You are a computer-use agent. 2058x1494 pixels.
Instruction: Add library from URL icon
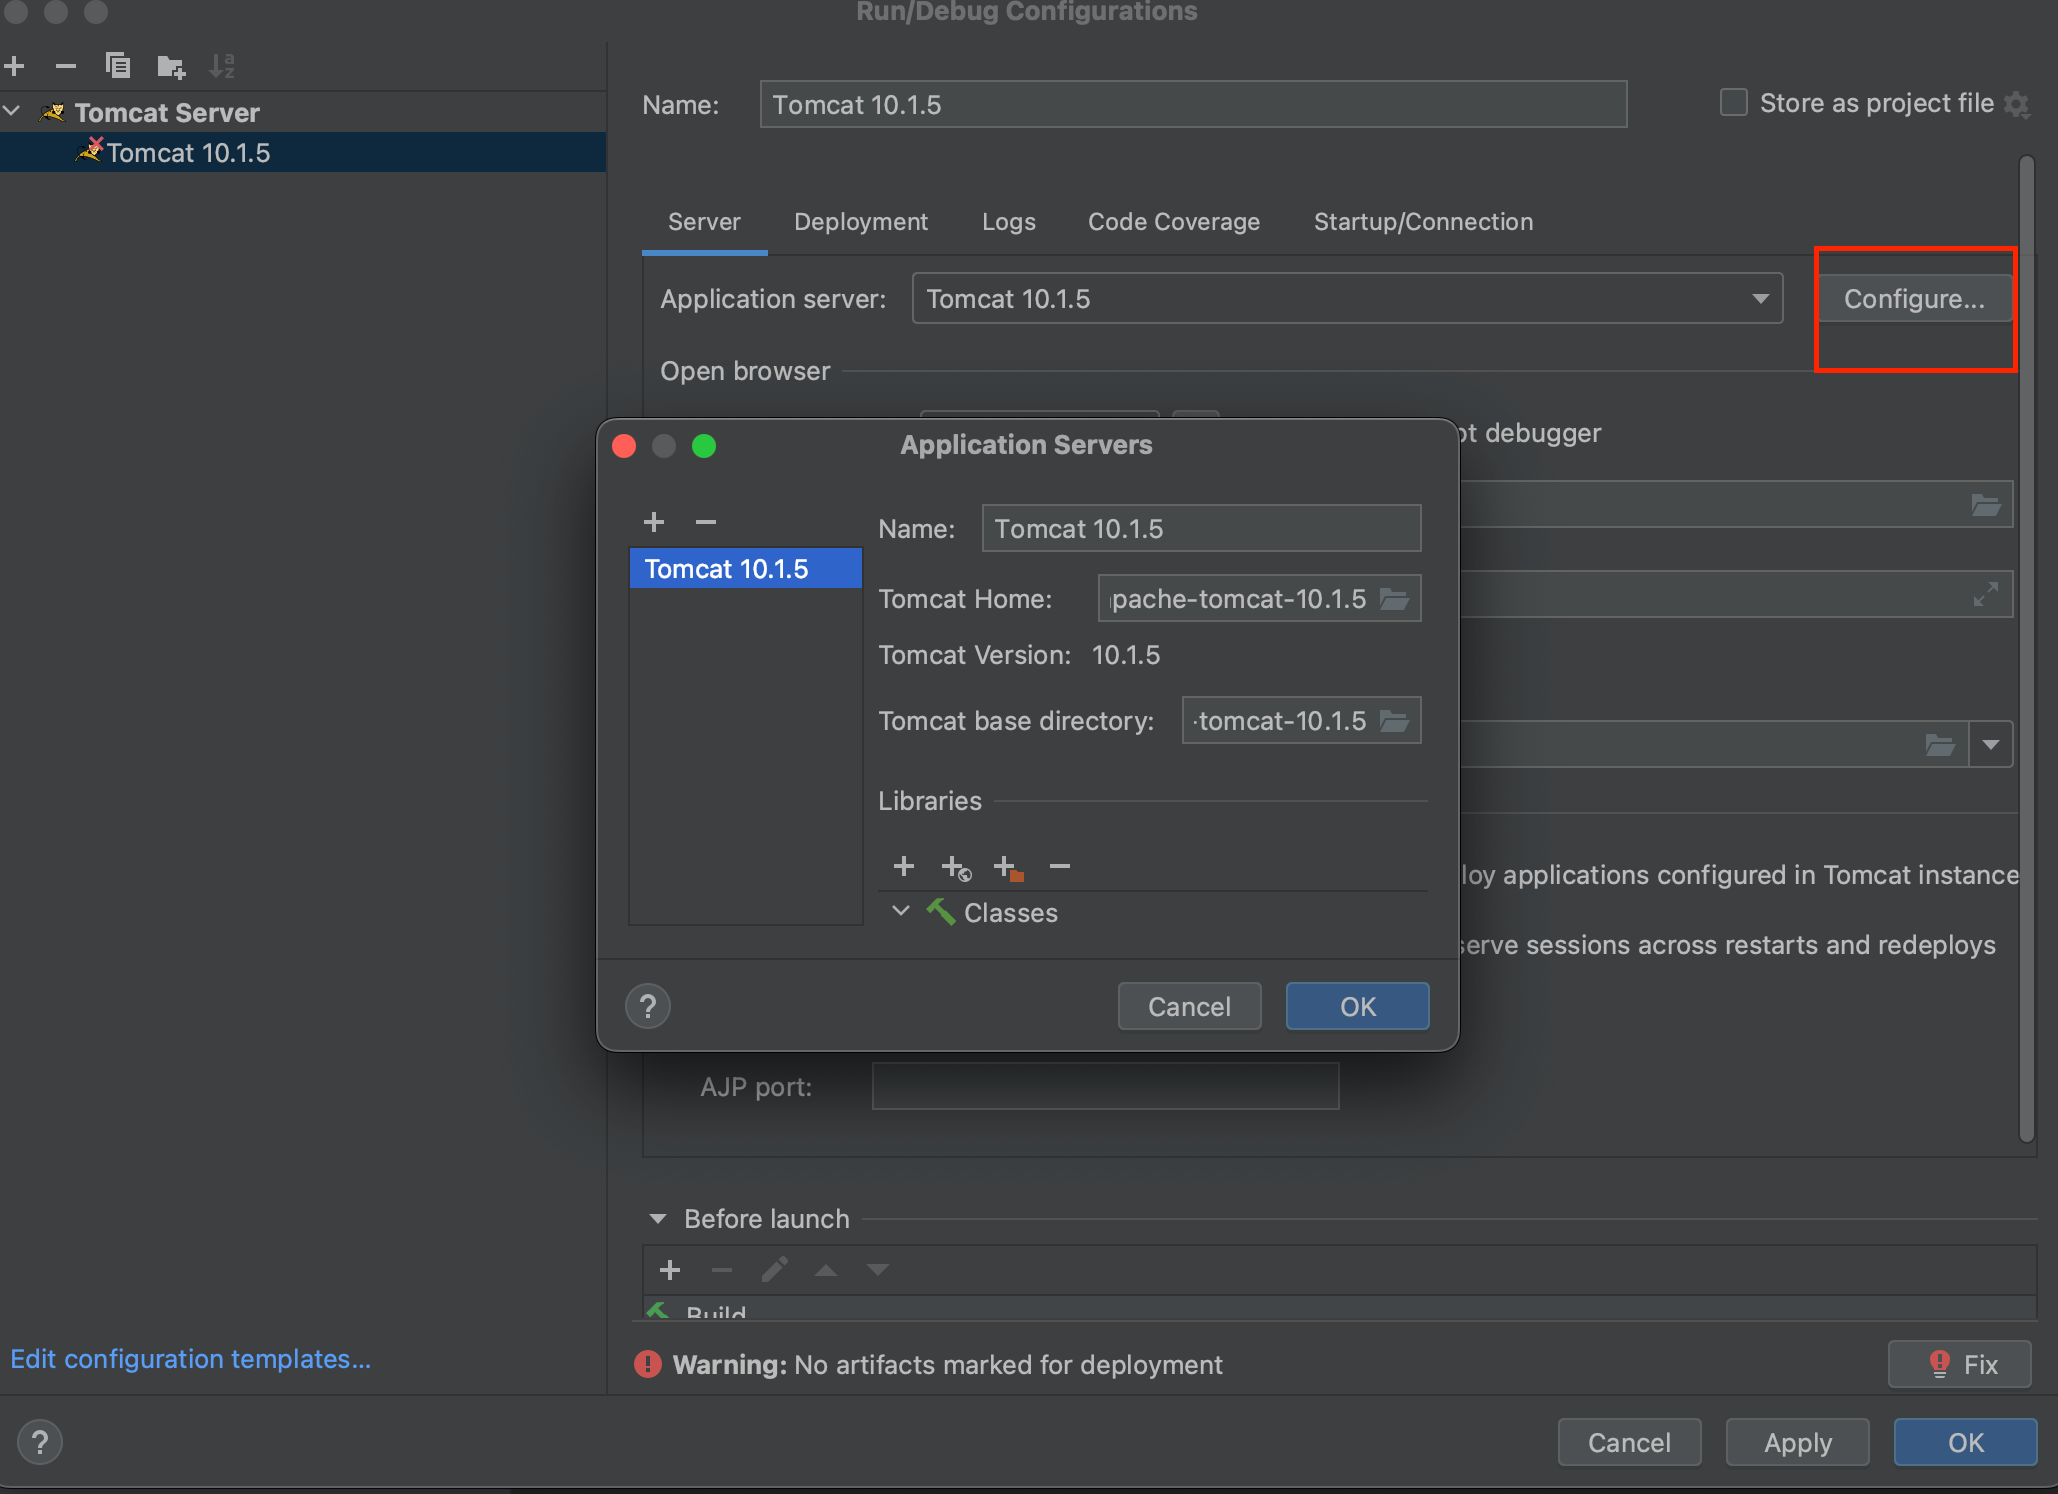(x=957, y=868)
